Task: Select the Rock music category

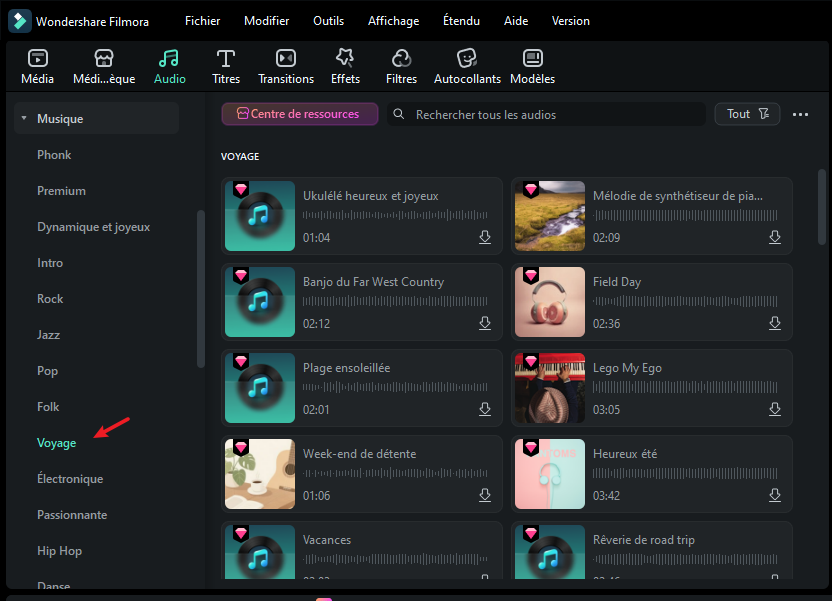Action: (50, 298)
